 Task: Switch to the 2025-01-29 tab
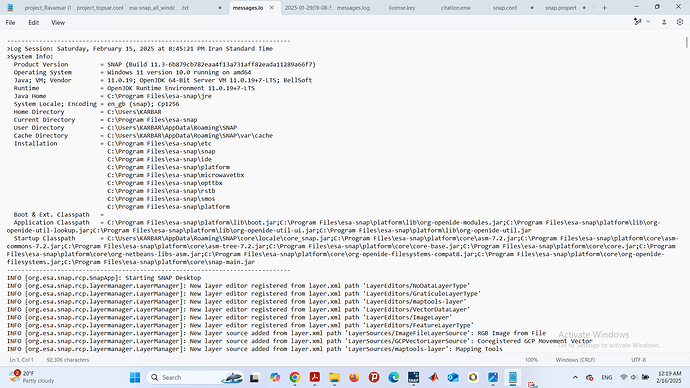coord(308,8)
